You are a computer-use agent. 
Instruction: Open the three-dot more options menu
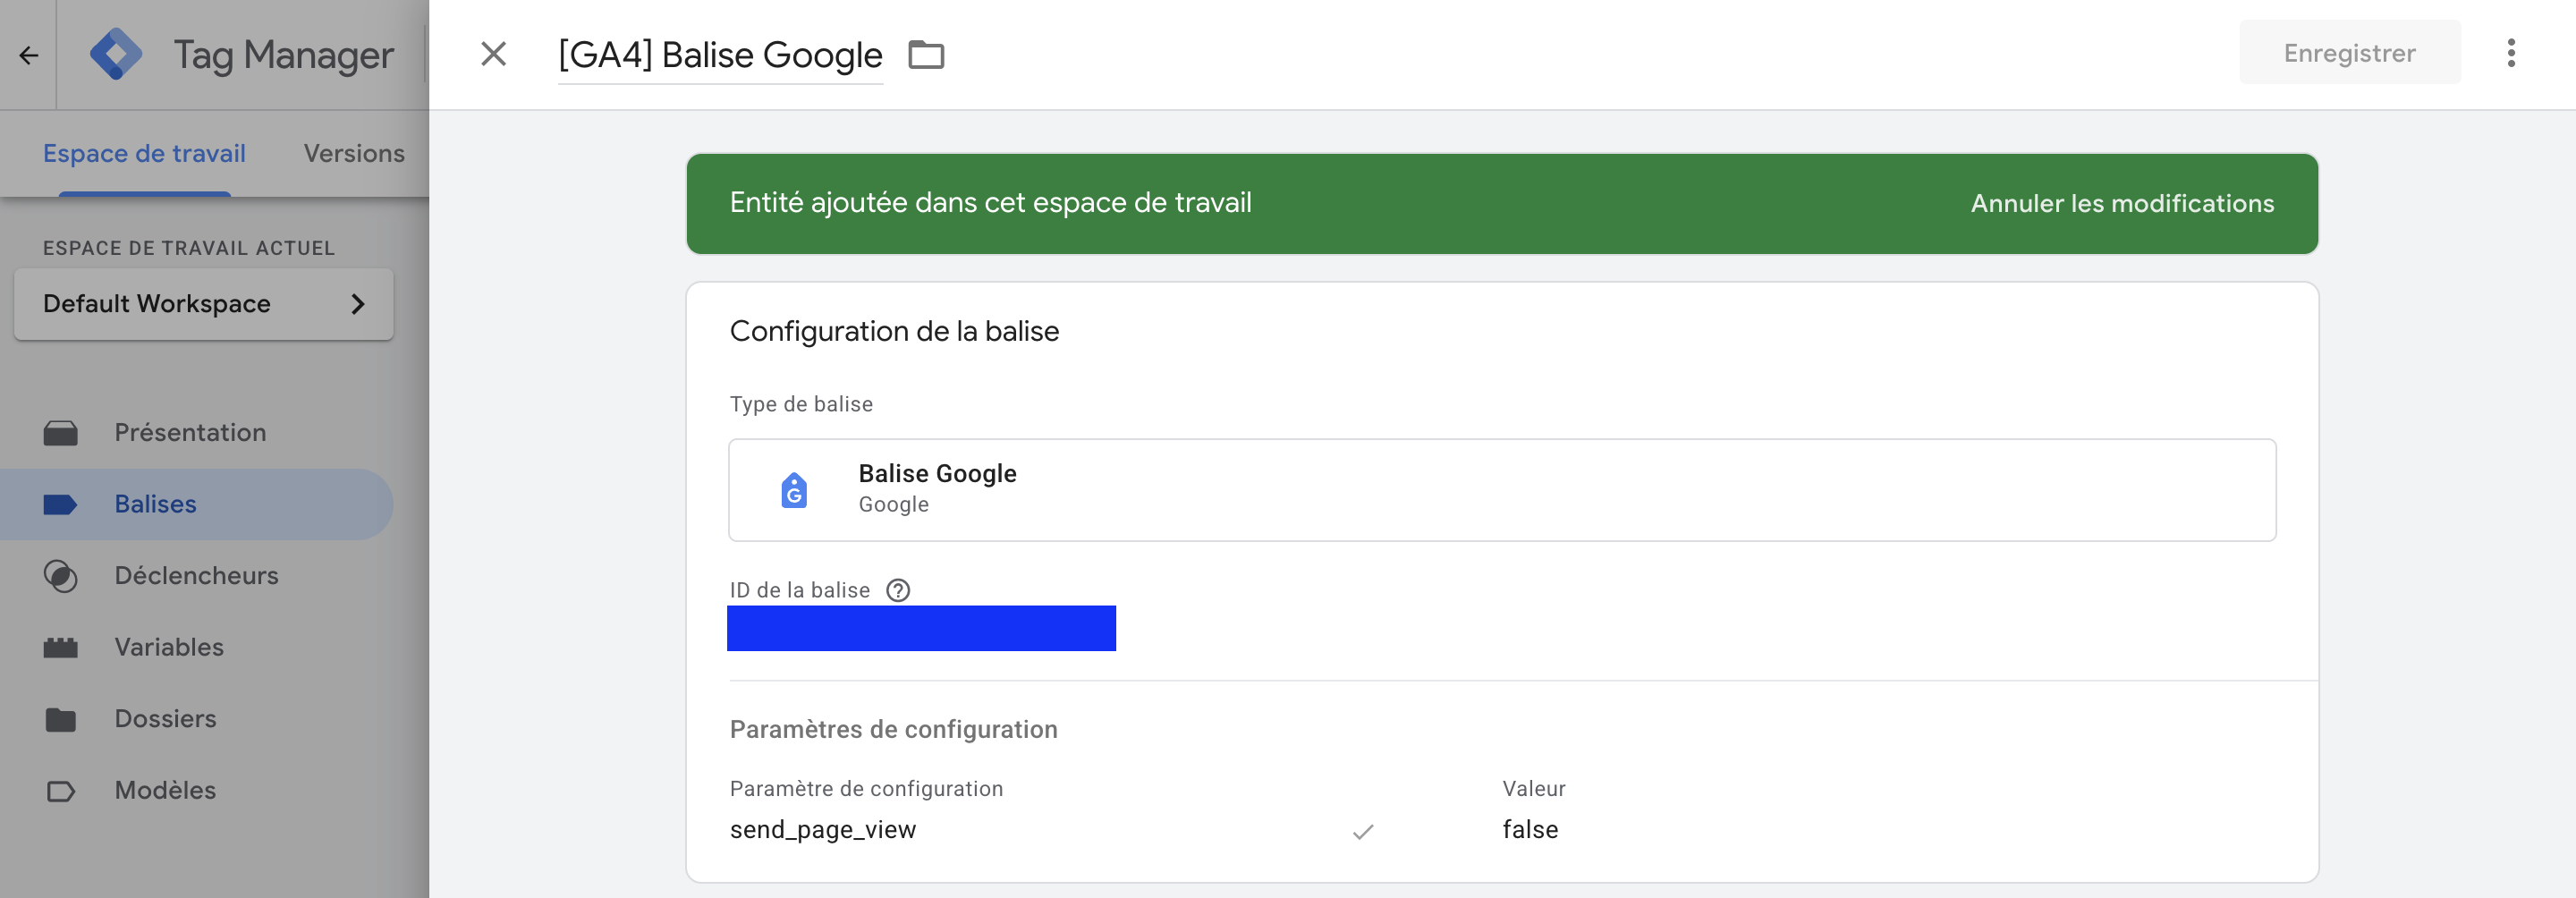click(2510, 53)
